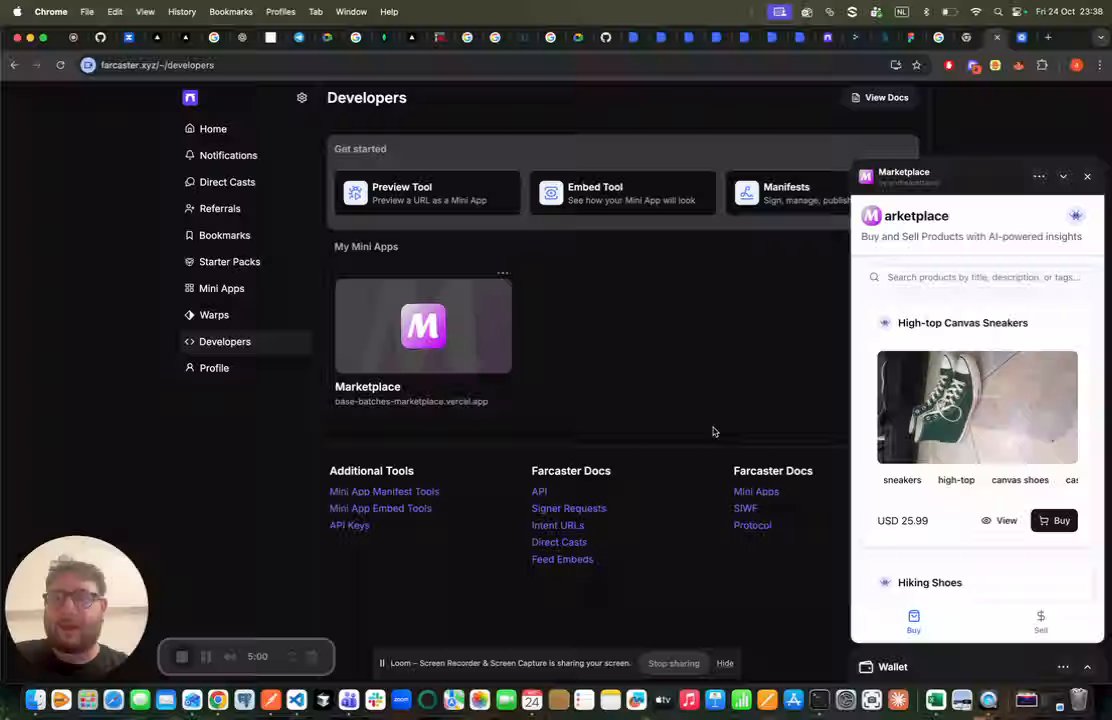Select the sneakers tag
Viewport: 1112px width, 720px height.
coord(902,480)
